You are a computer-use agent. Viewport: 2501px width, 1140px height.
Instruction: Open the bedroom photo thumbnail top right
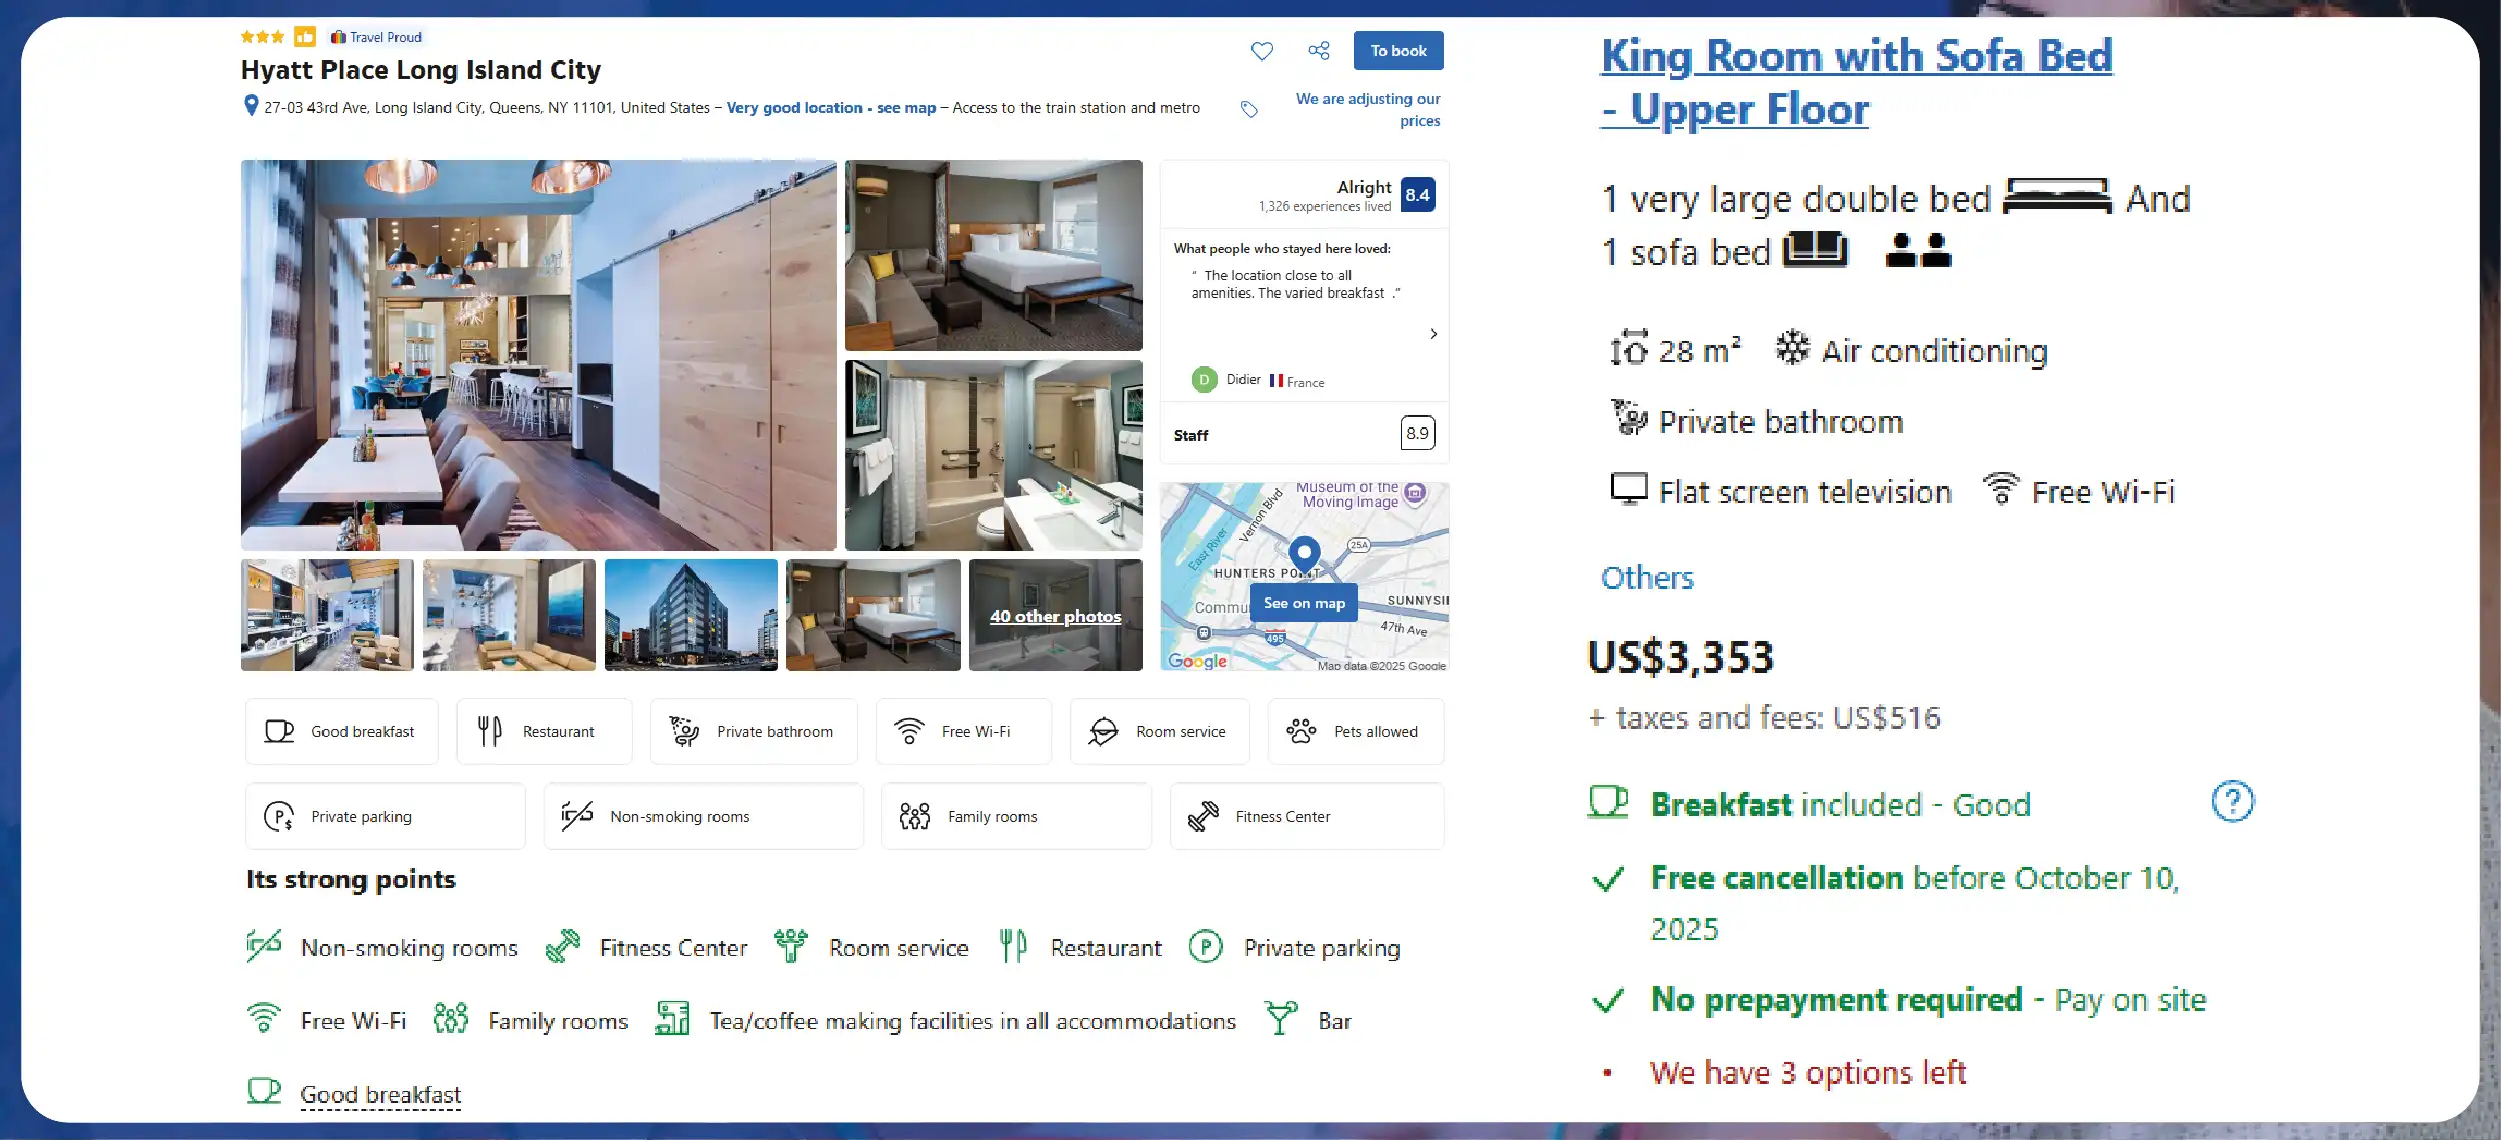click(993, 255)
